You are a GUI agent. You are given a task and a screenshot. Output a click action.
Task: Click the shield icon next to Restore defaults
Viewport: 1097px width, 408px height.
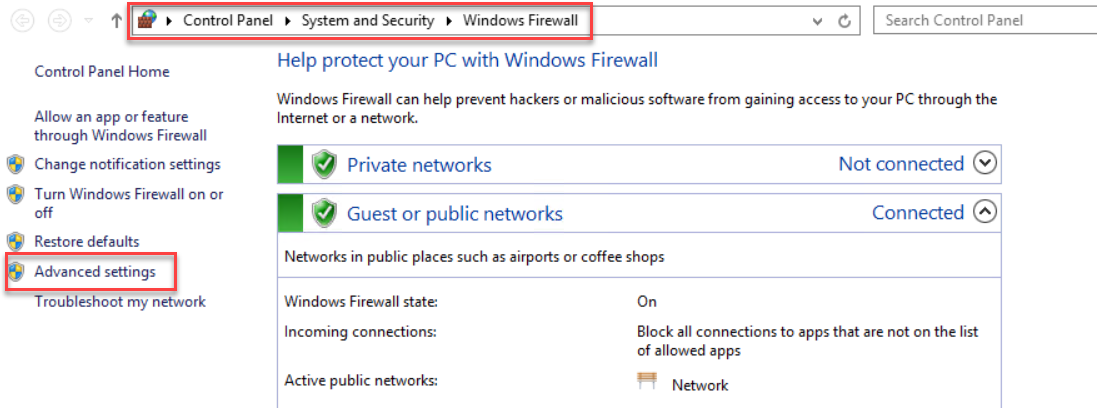[15, 242]
